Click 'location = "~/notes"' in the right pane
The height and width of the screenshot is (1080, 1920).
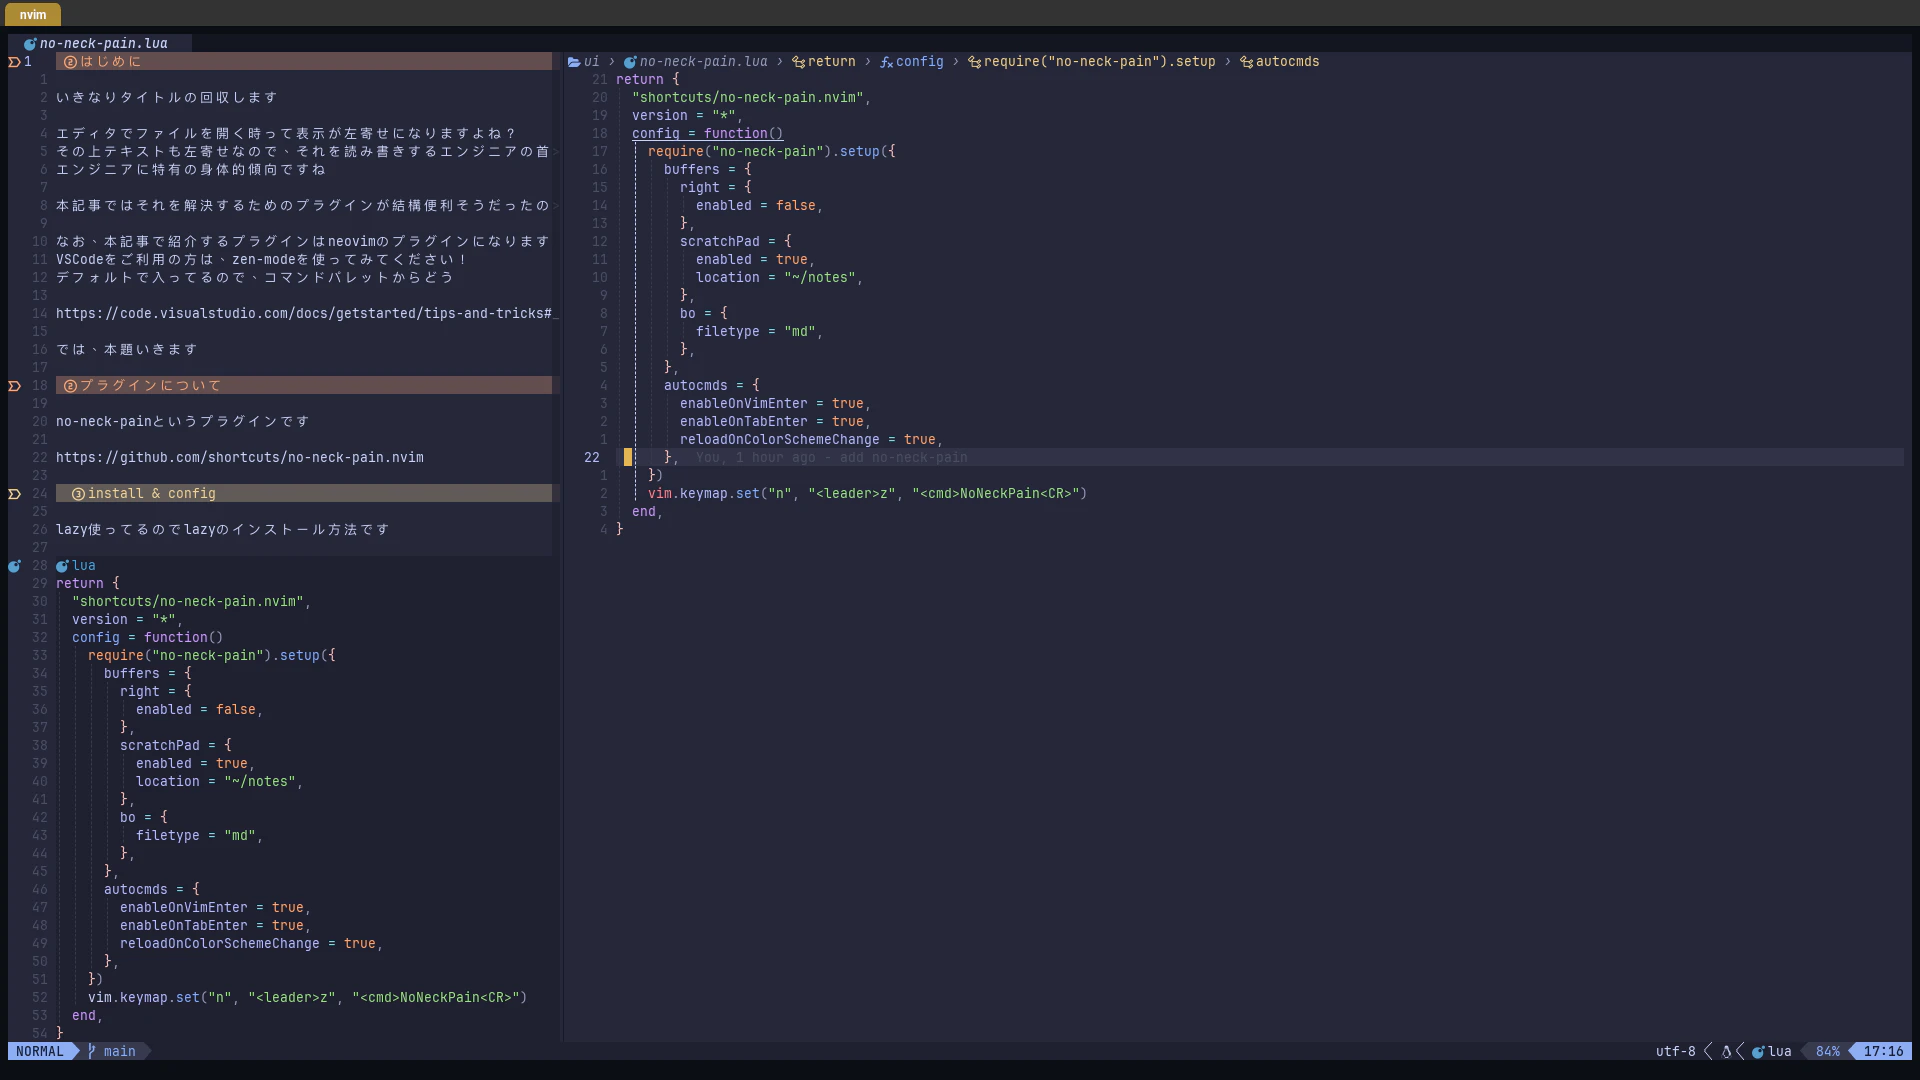[776, 278]
